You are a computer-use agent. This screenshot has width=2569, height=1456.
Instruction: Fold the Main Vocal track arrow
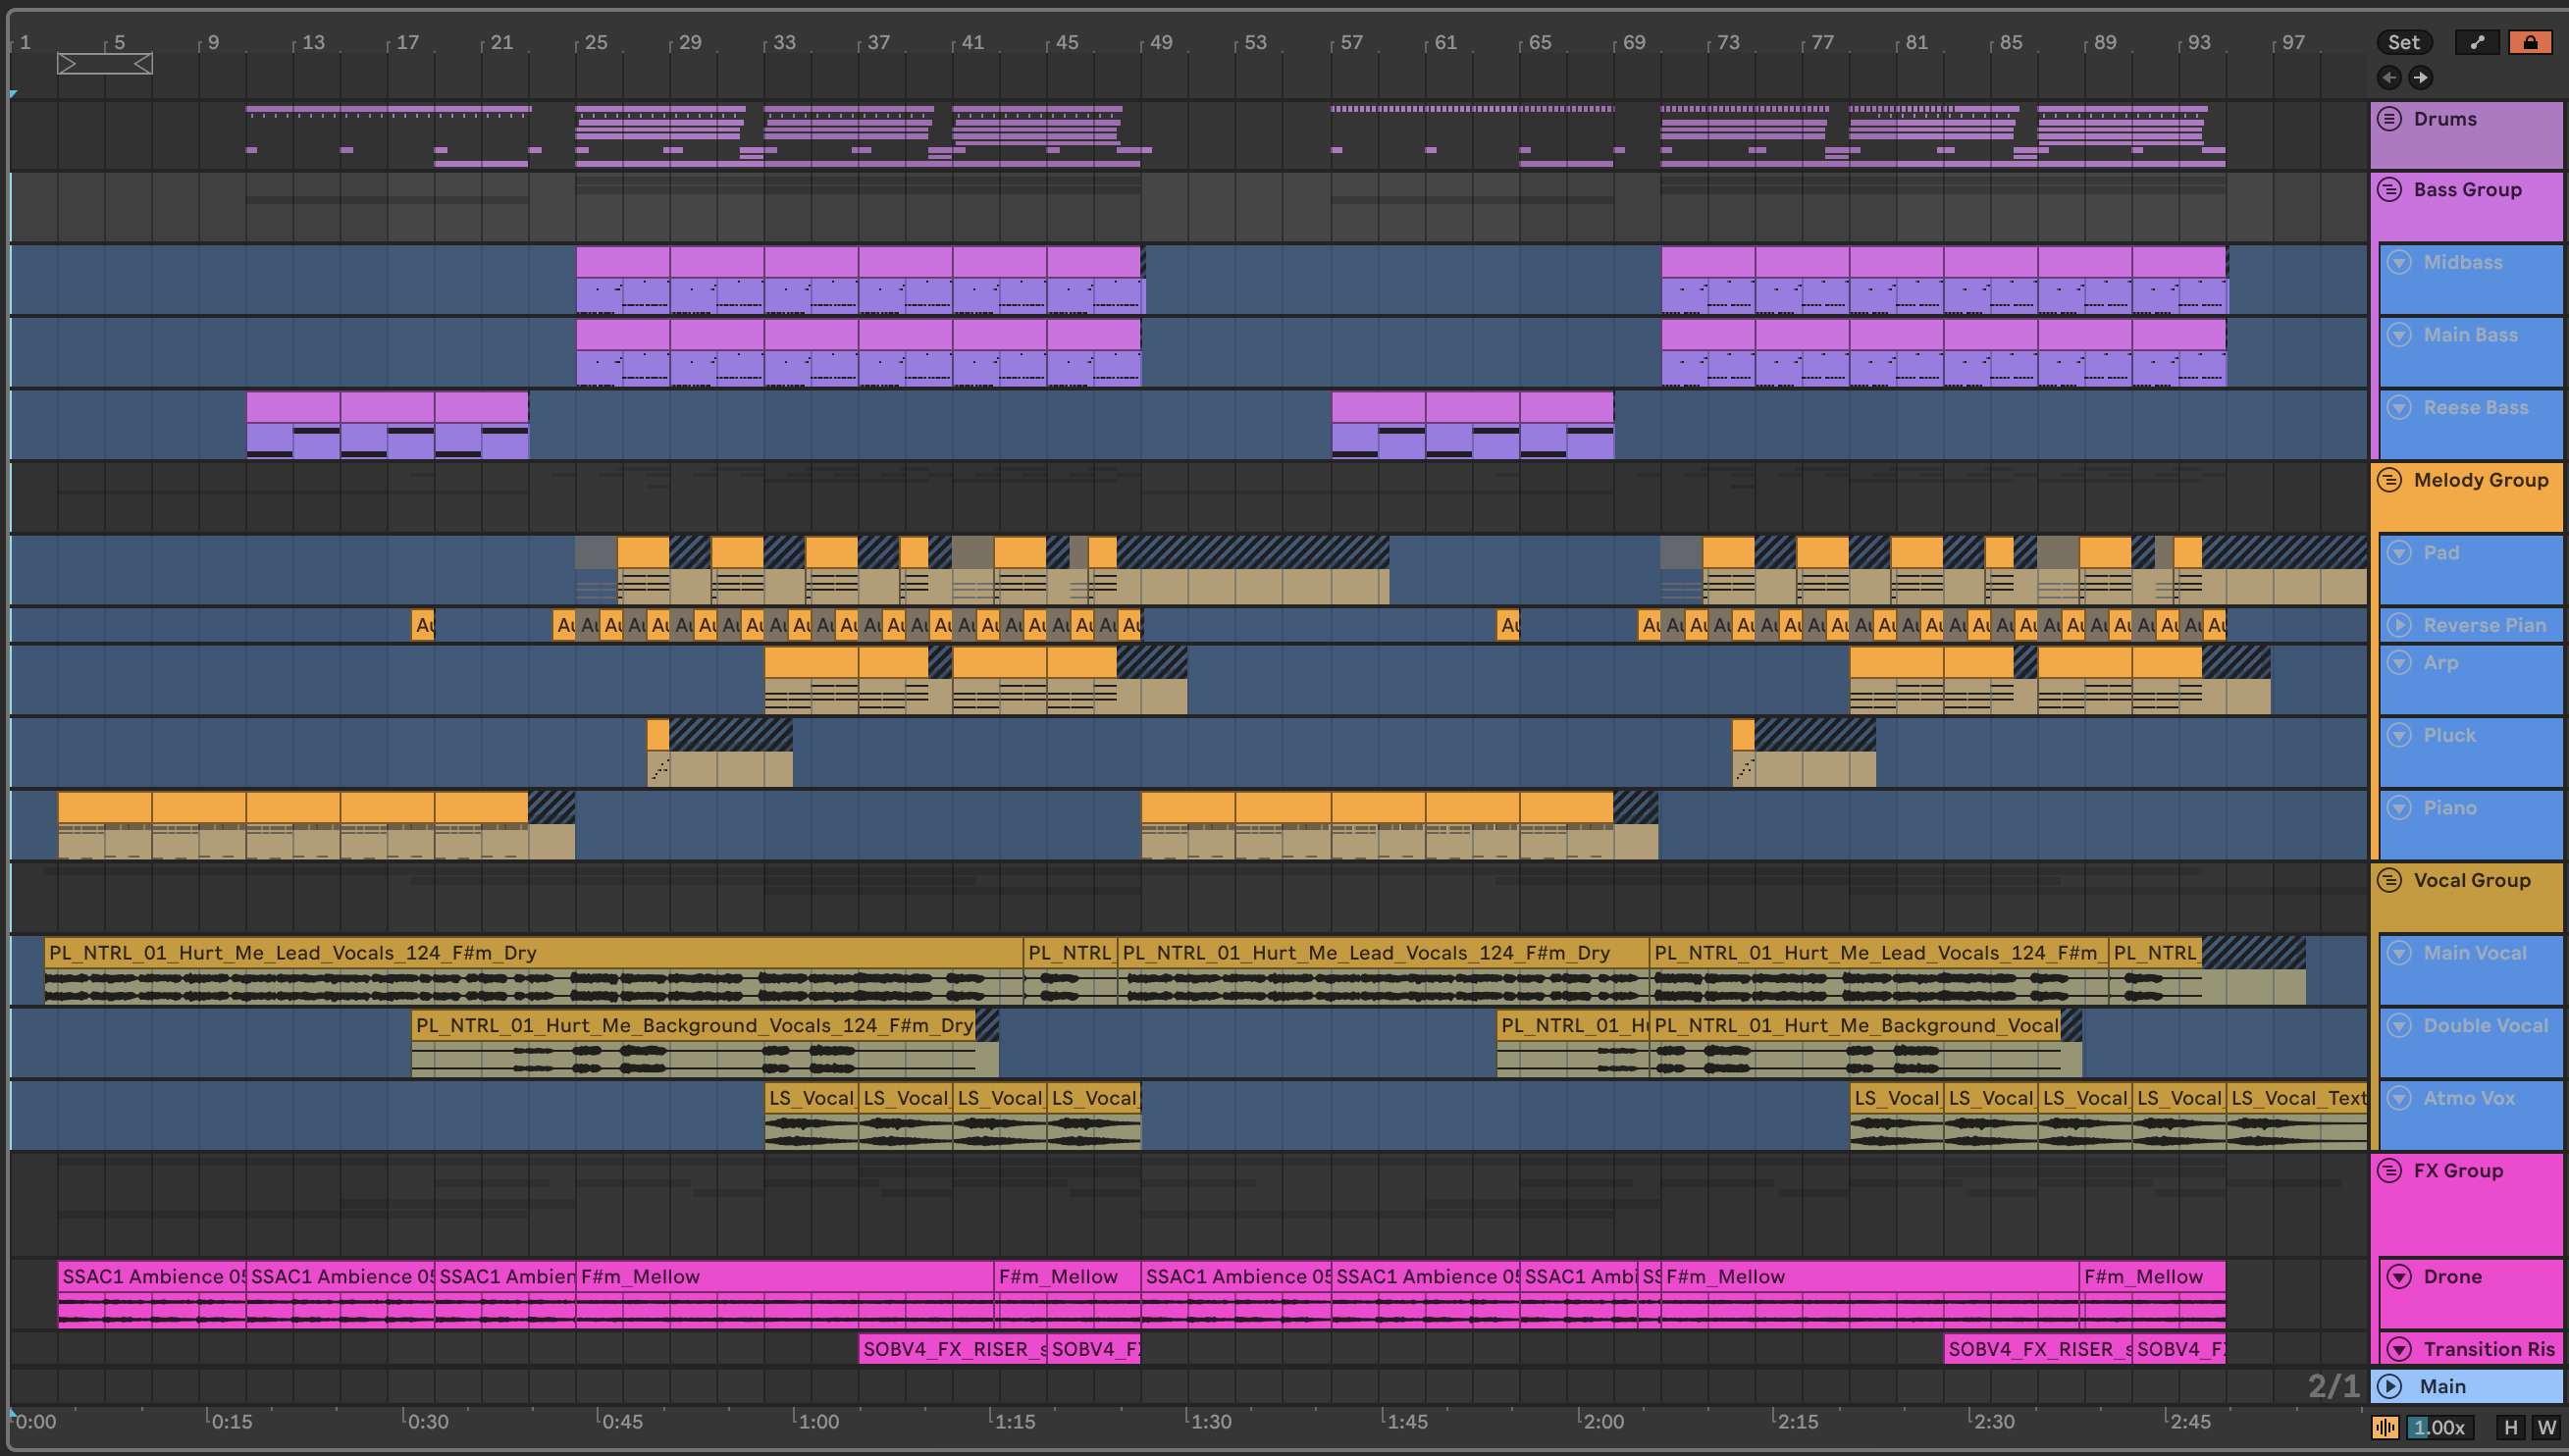click(2399, 953)
